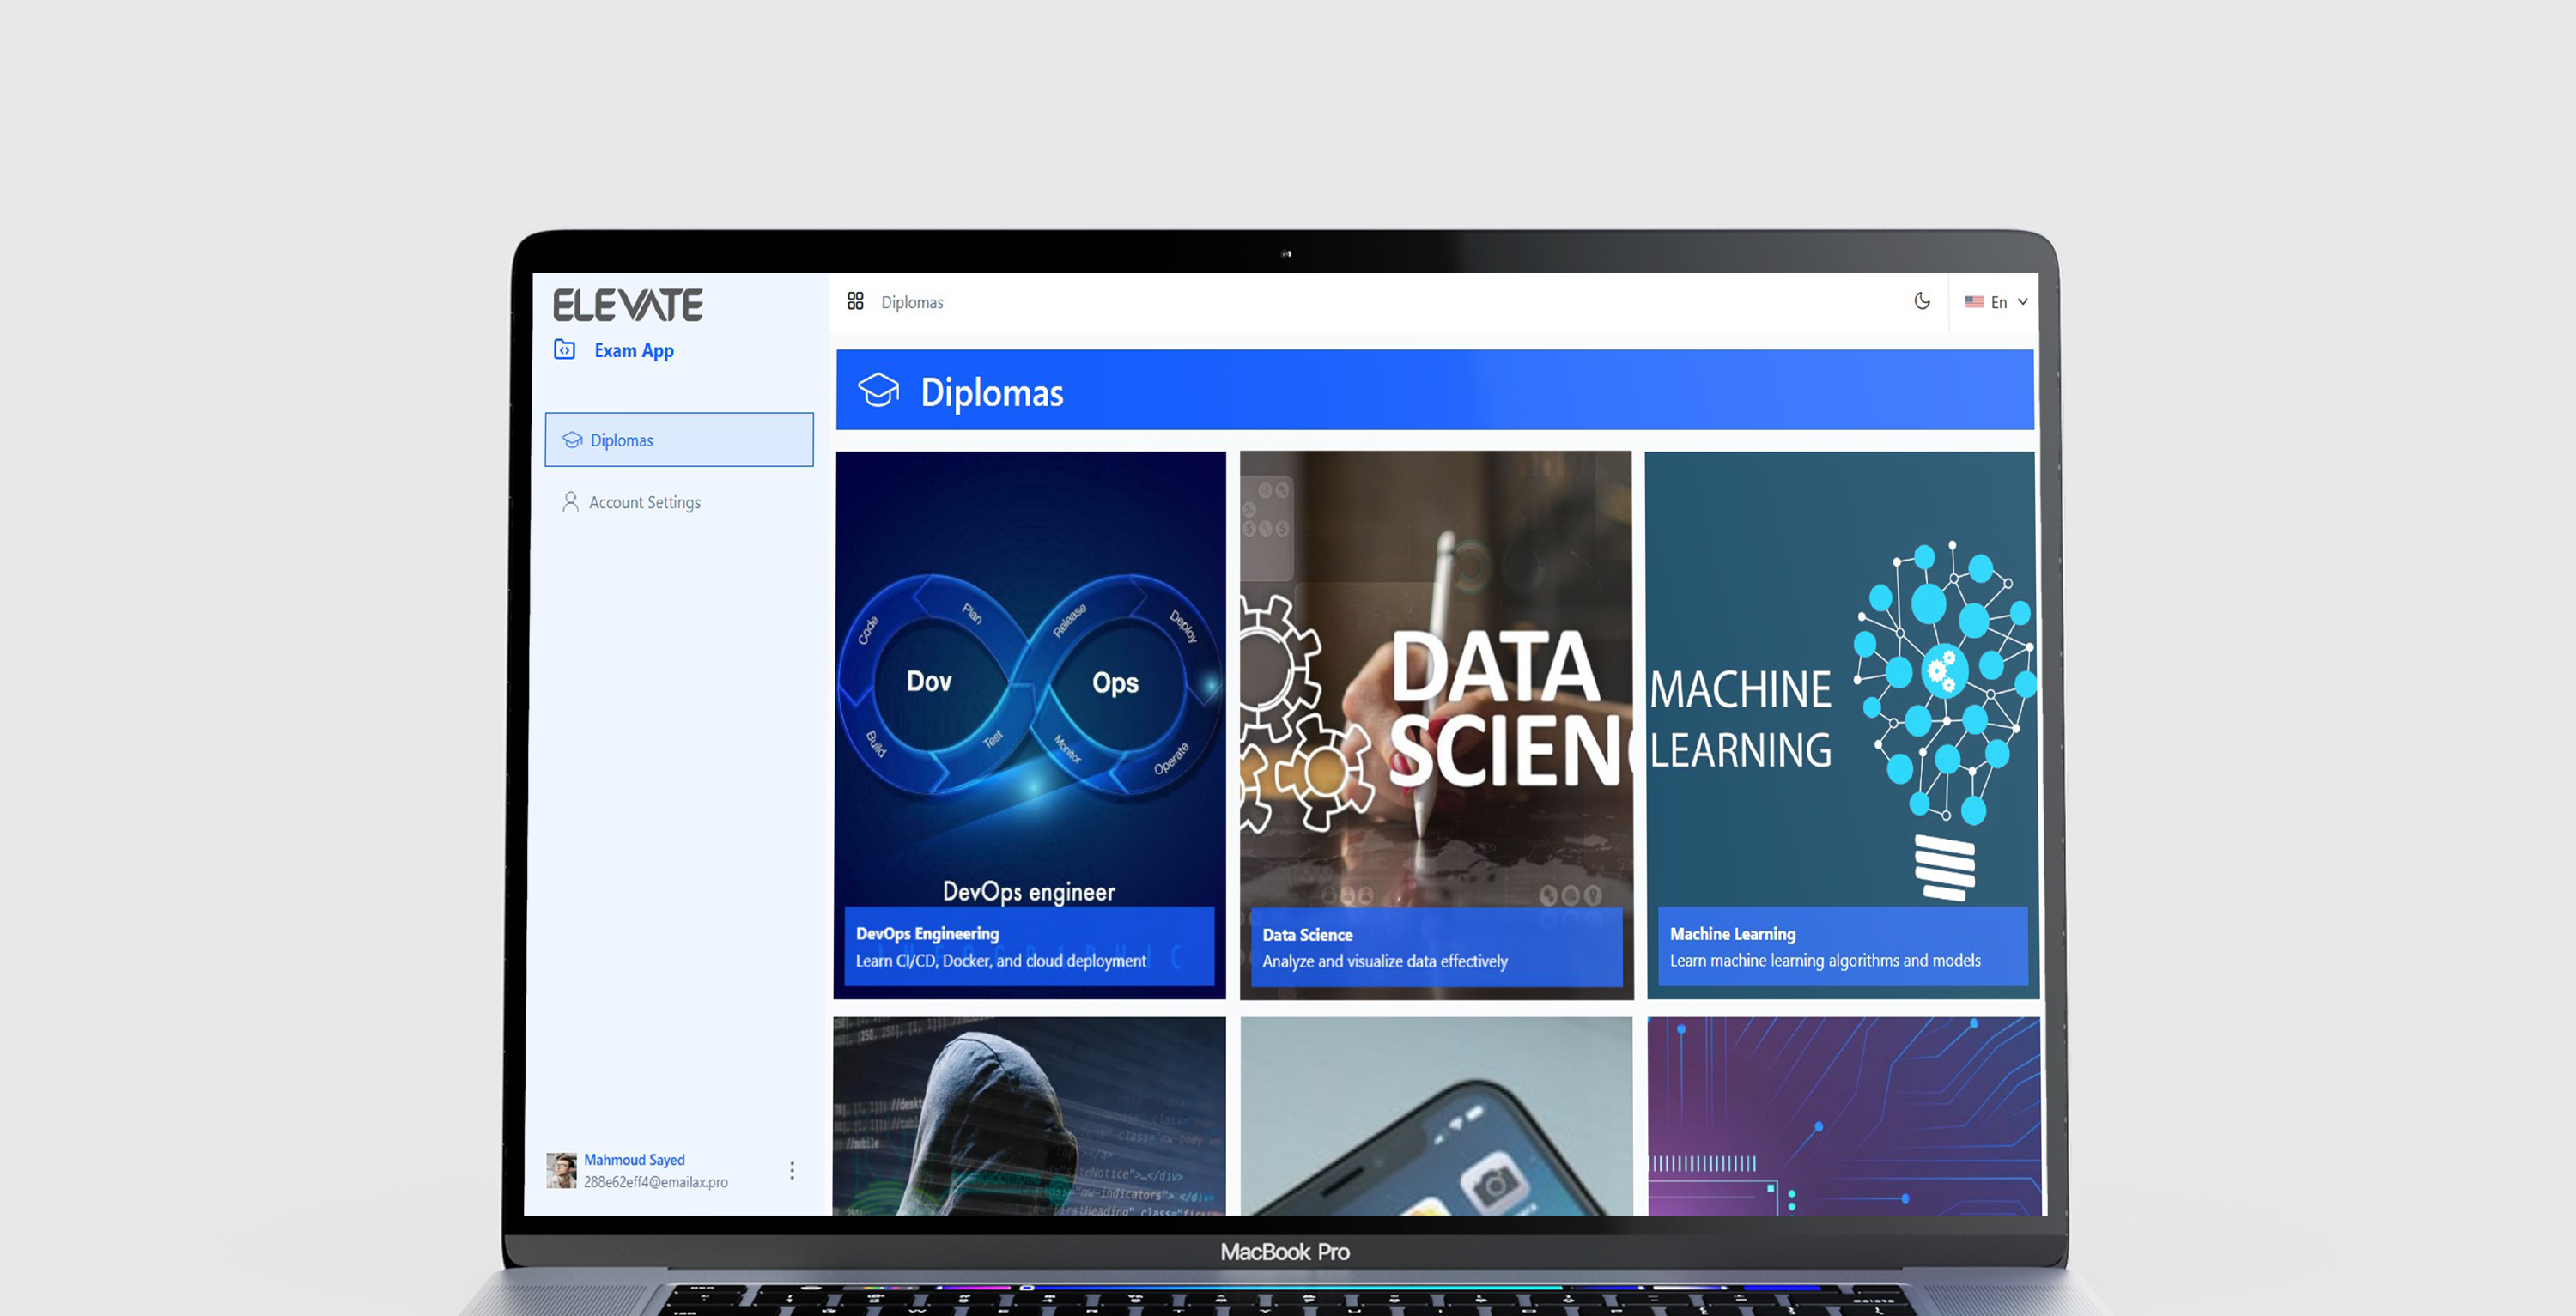
Task: Click the Account Settings user icon
Action: [x=570, y=502]
